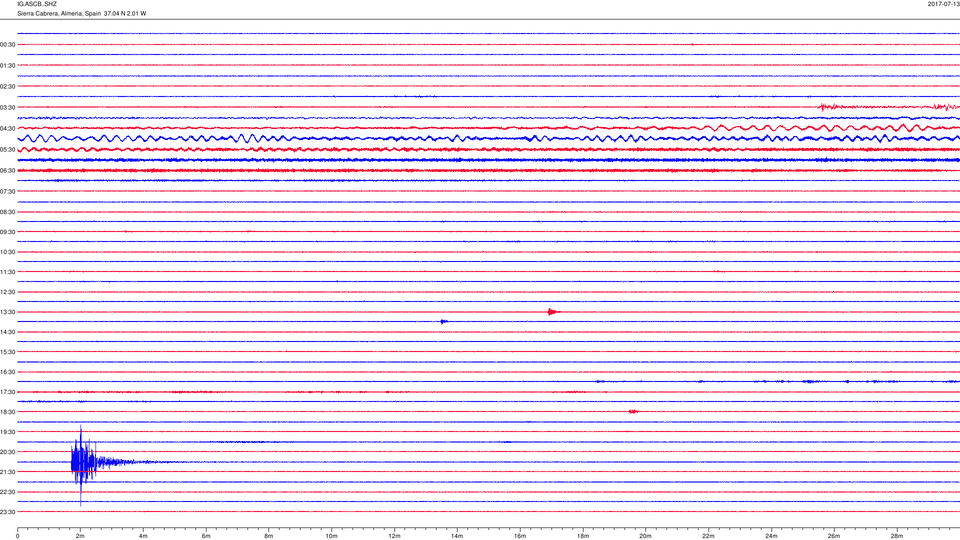Screen dimensions: 960x540
Task: Select the 21:30 time label
Action: 8,472
